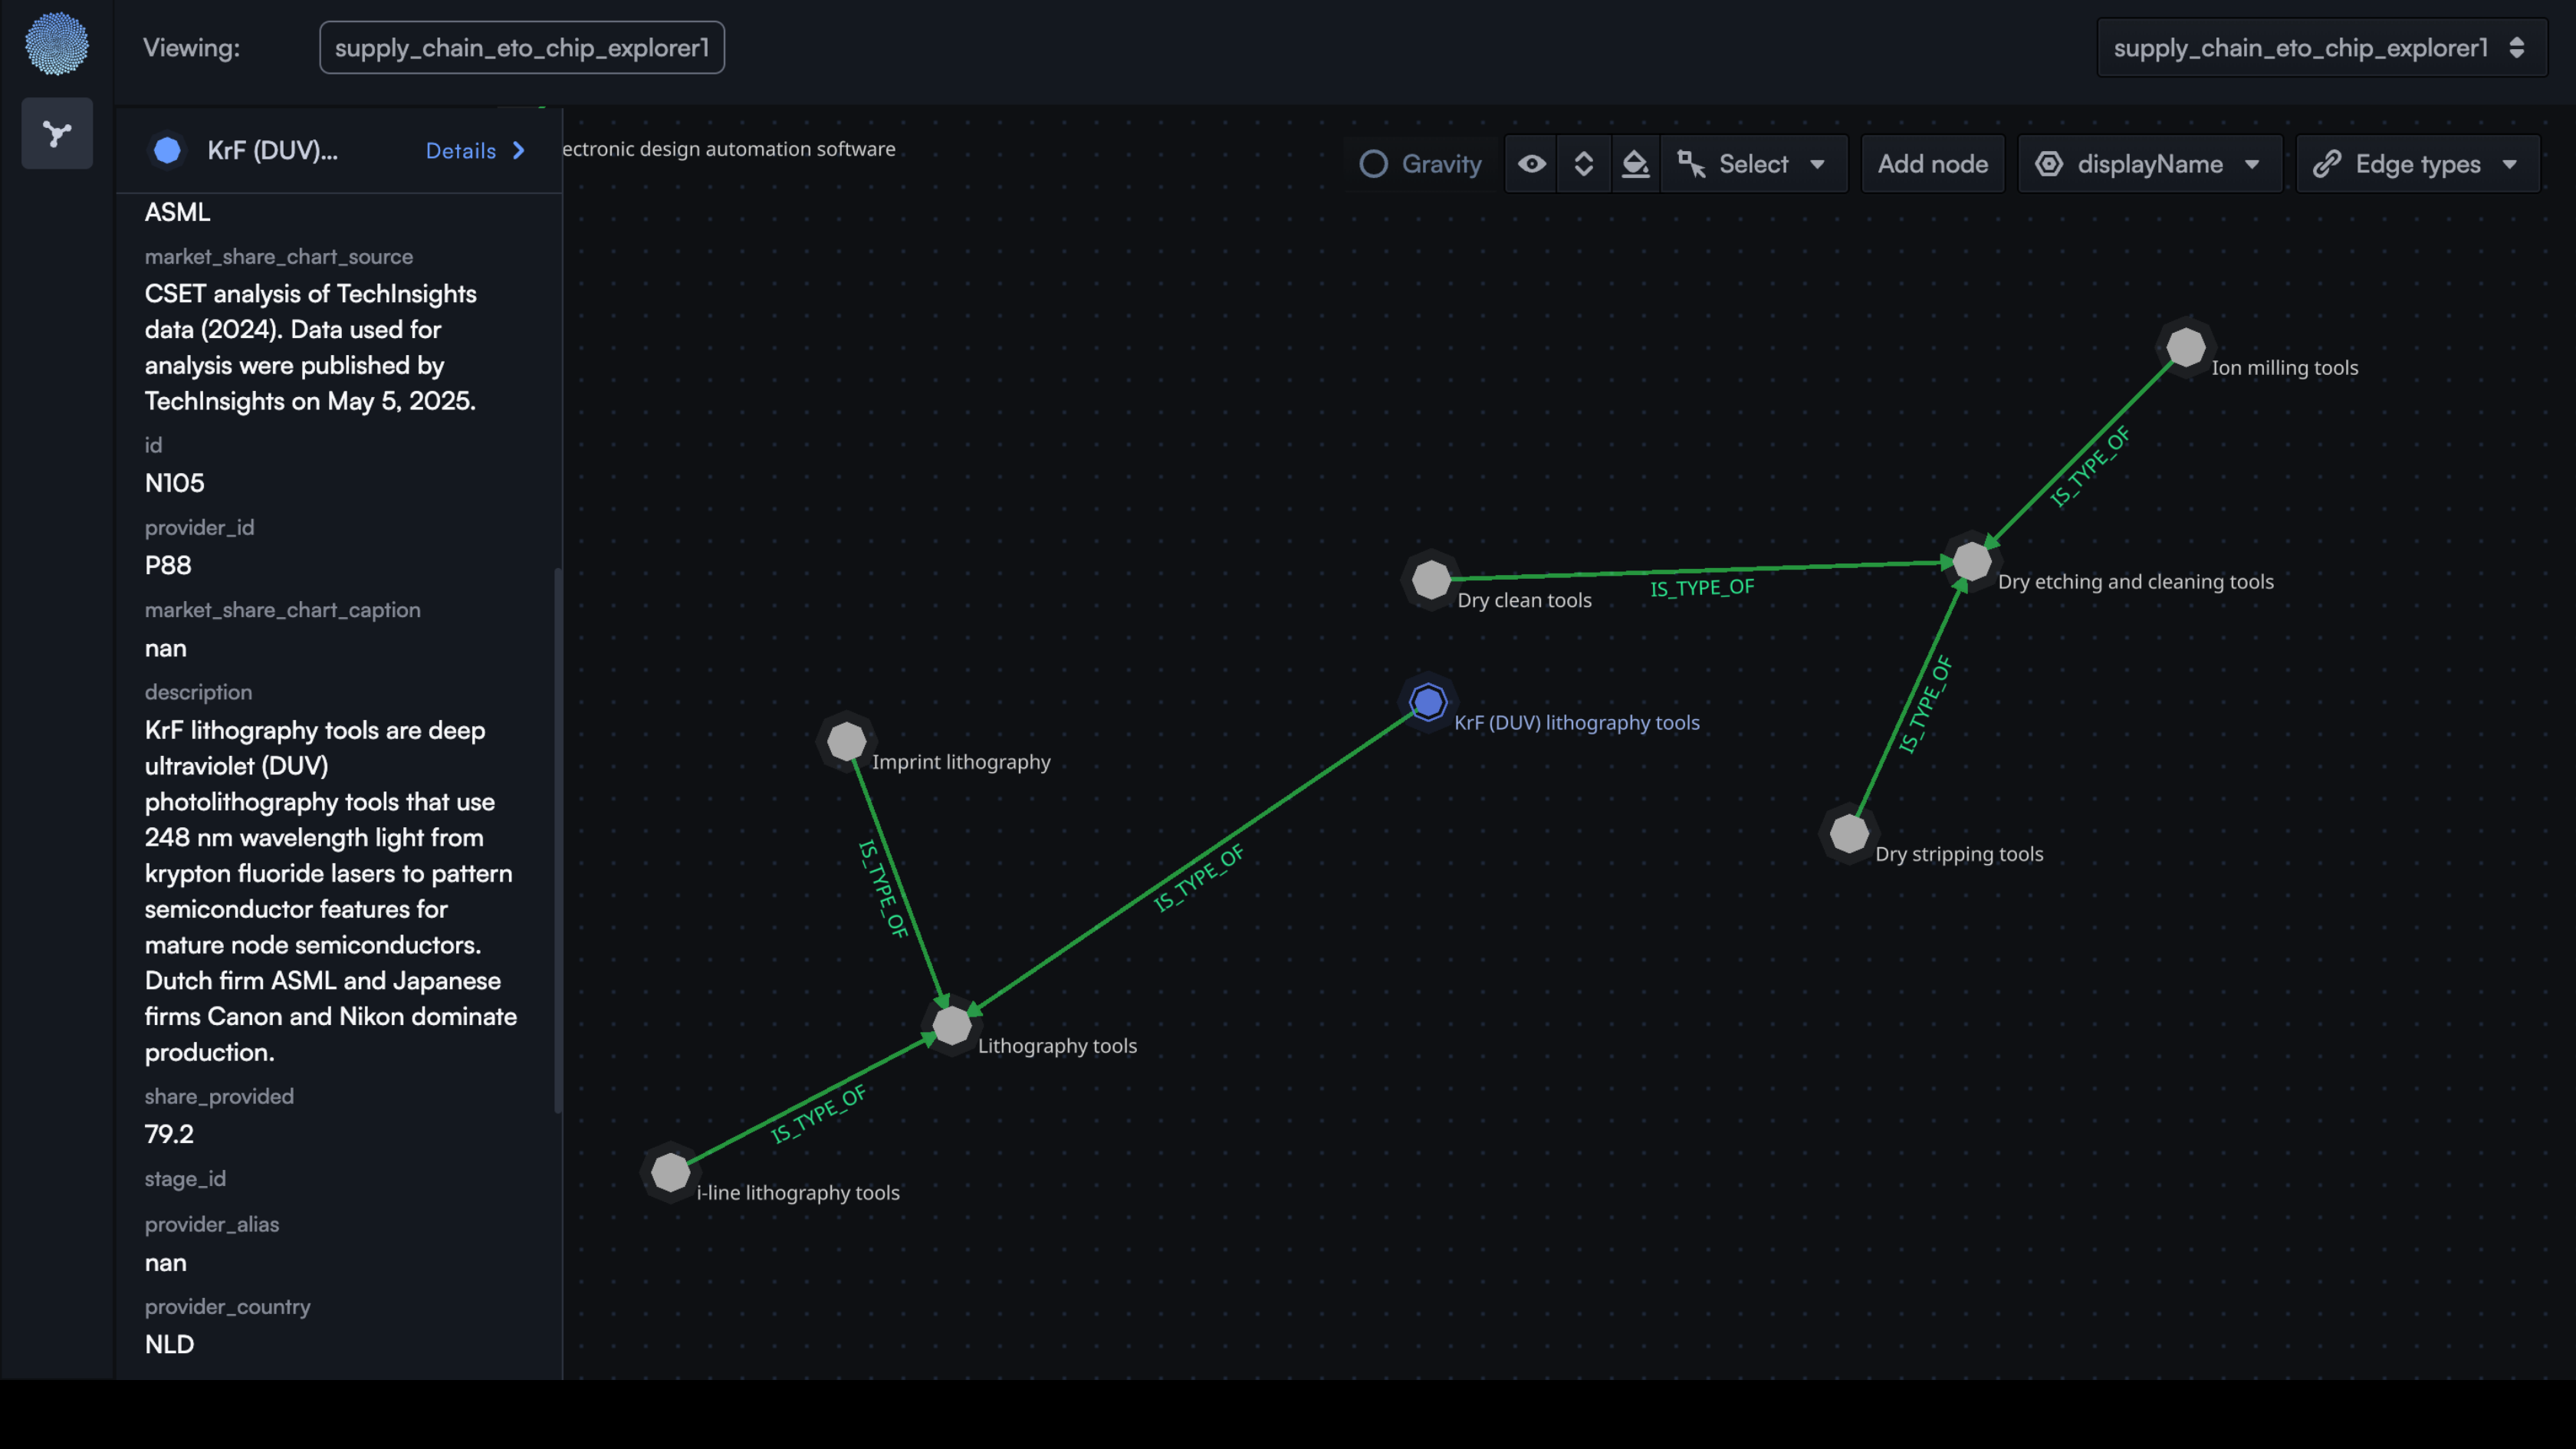Image resolution: width=2576 pixels, height=1449 pixels.
Task: Open Details for the KrF (DUV) node
Action: [x=474, y=150]
